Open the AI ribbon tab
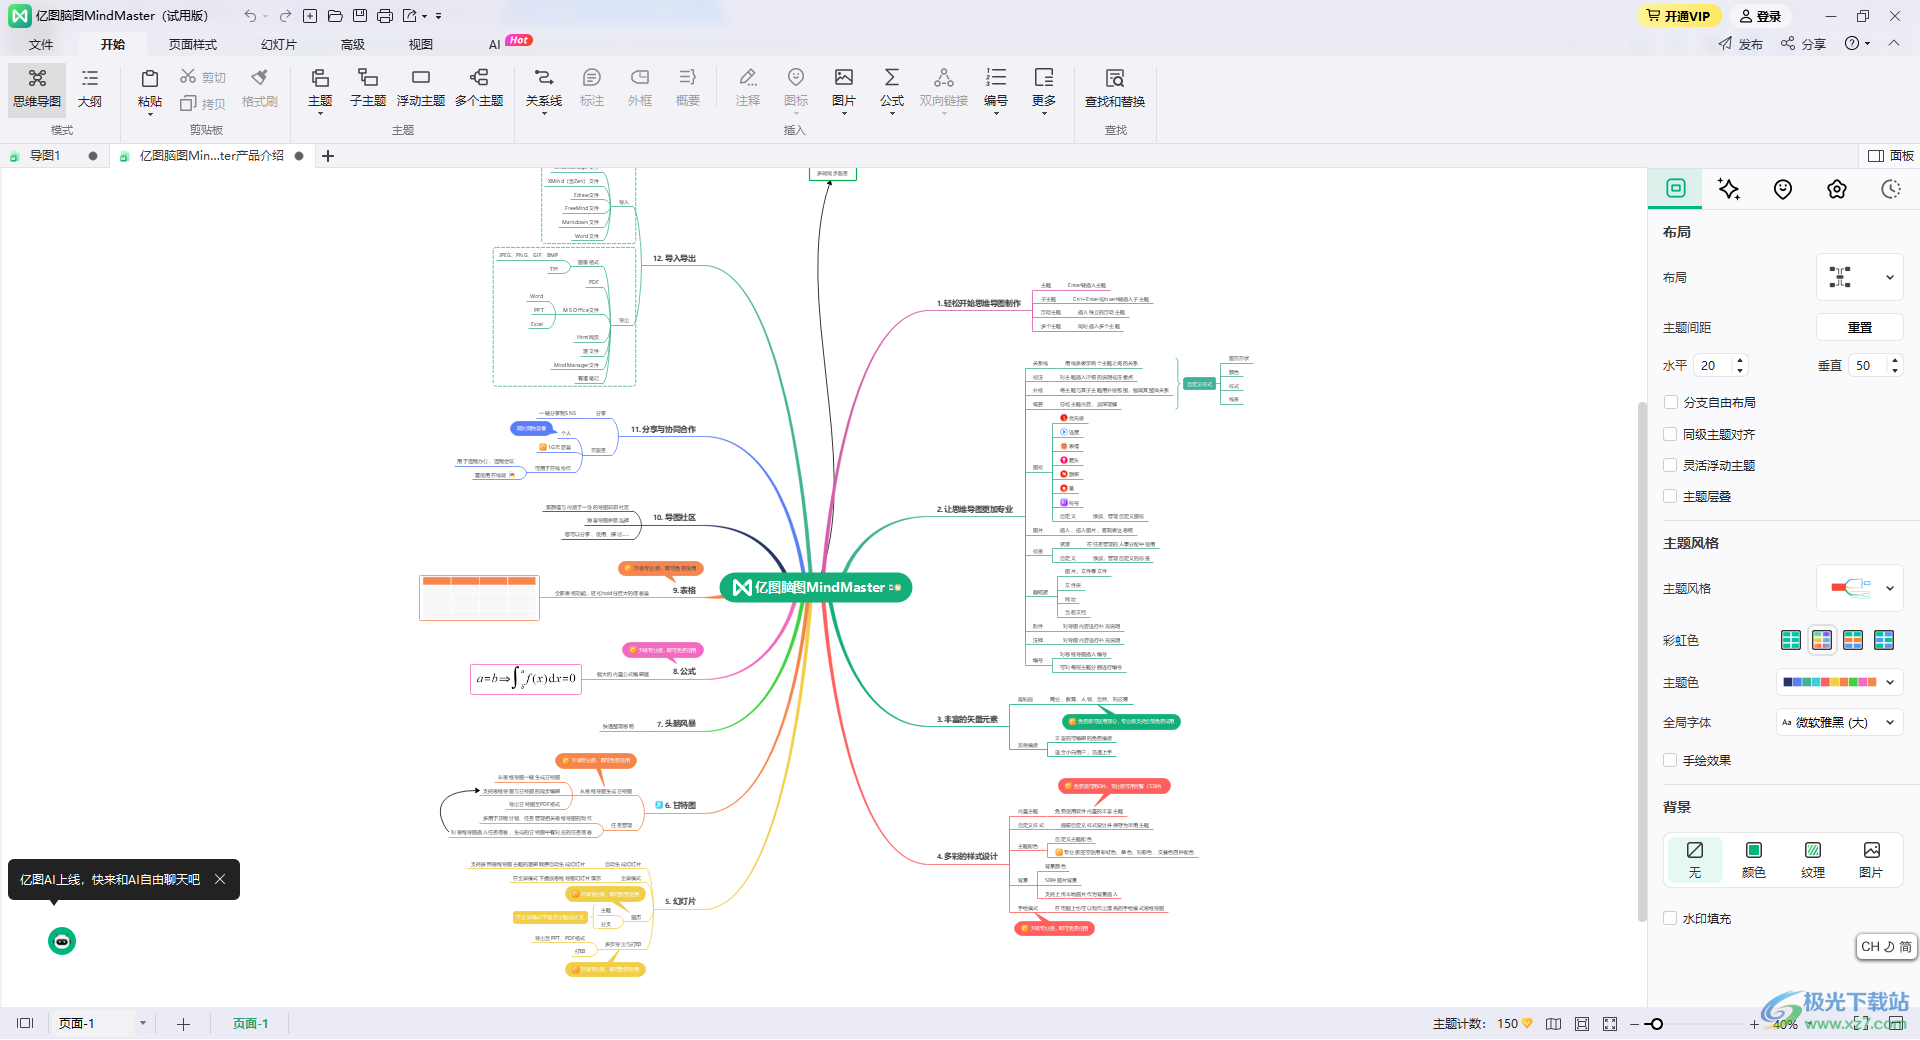1920x1040 pixels. point(494,44)
